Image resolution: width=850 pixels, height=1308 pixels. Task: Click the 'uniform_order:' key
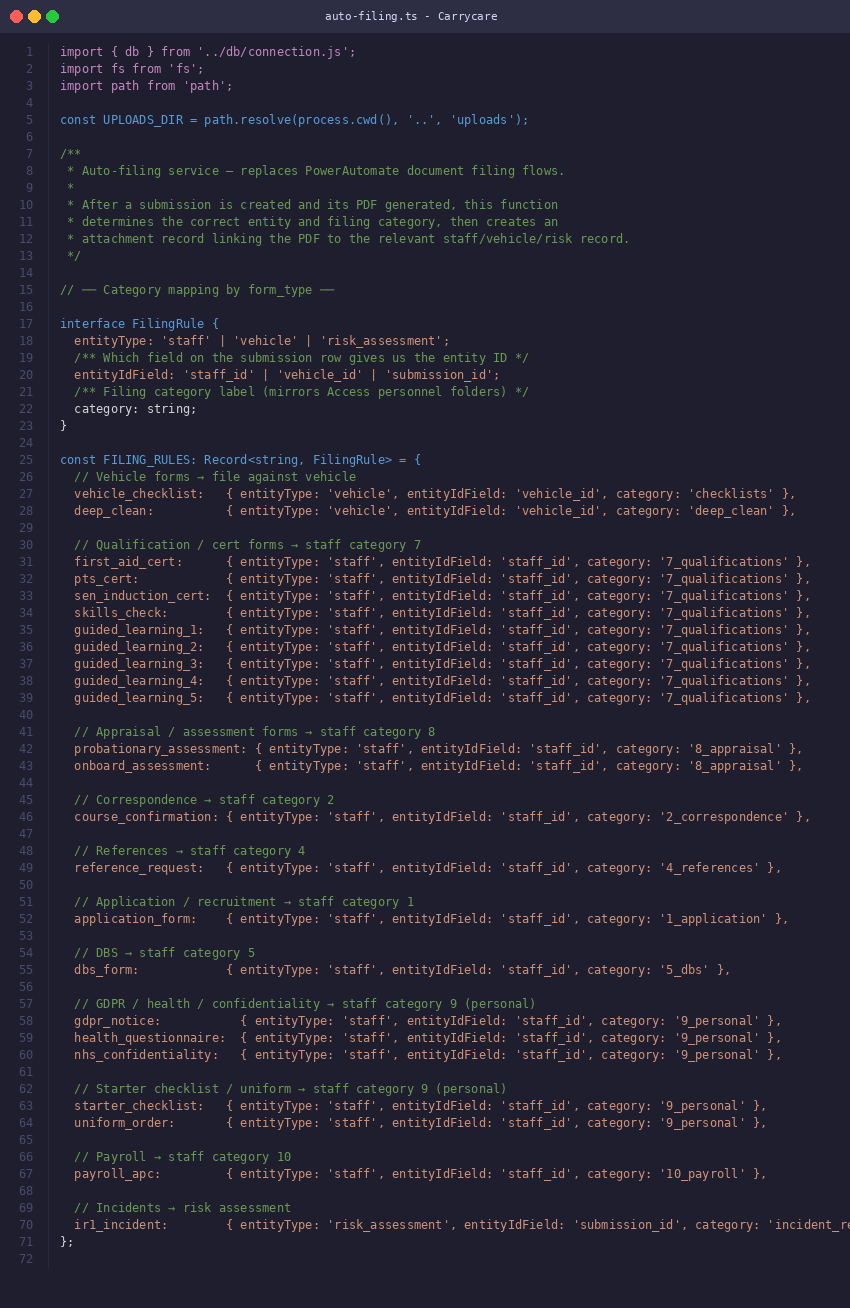pos(125,1122)
